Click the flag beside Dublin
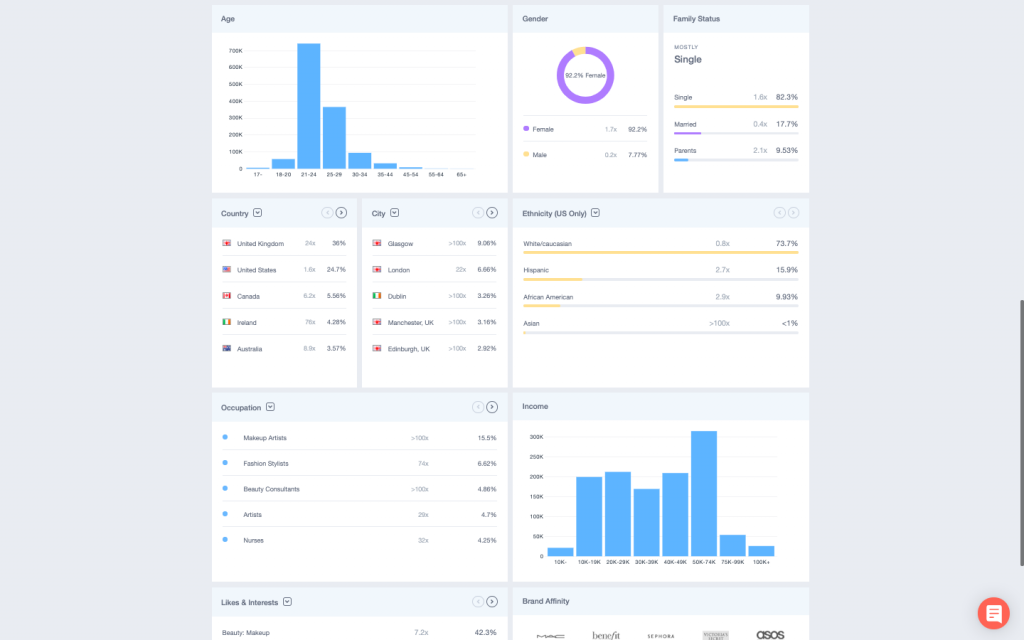Screen dimensions: 1024x640 click(377, 296)
